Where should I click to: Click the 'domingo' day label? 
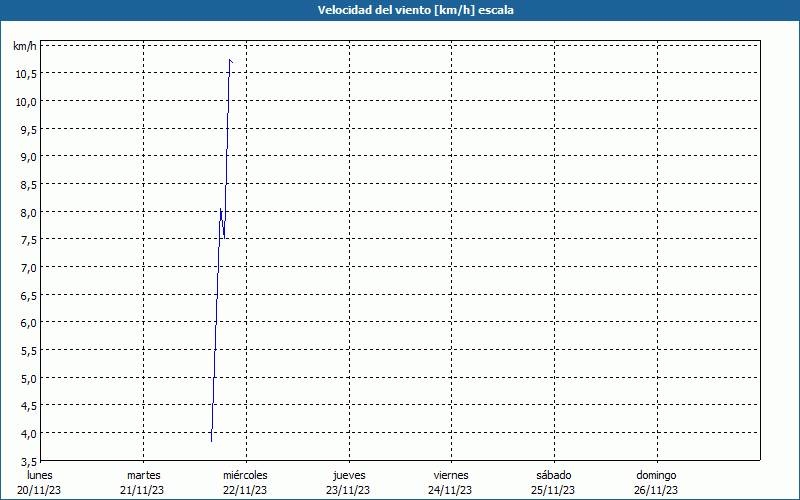click(x=656, y=475)
